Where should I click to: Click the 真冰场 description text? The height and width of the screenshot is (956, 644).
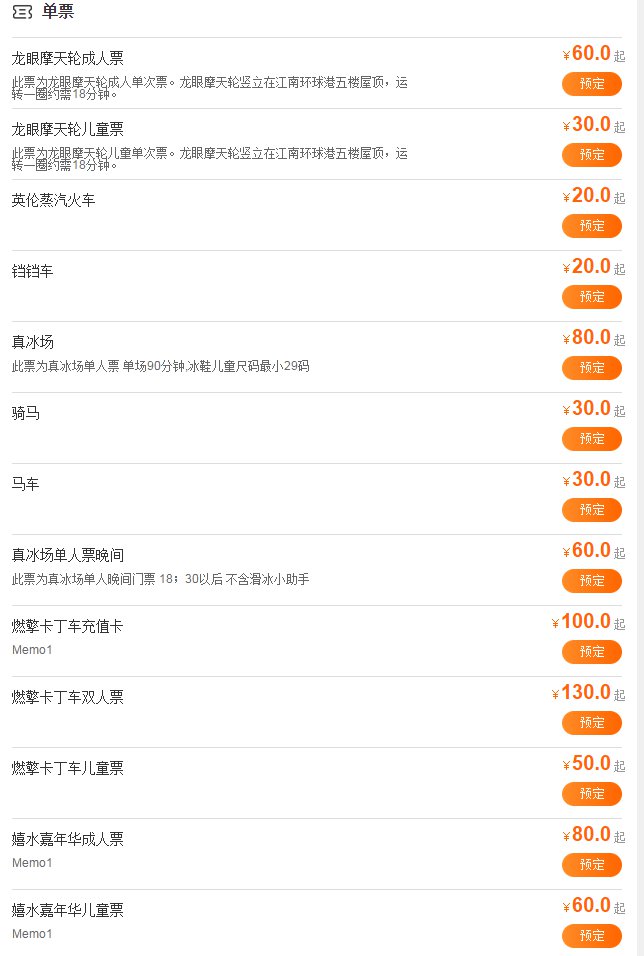click(x=160, y=367)
